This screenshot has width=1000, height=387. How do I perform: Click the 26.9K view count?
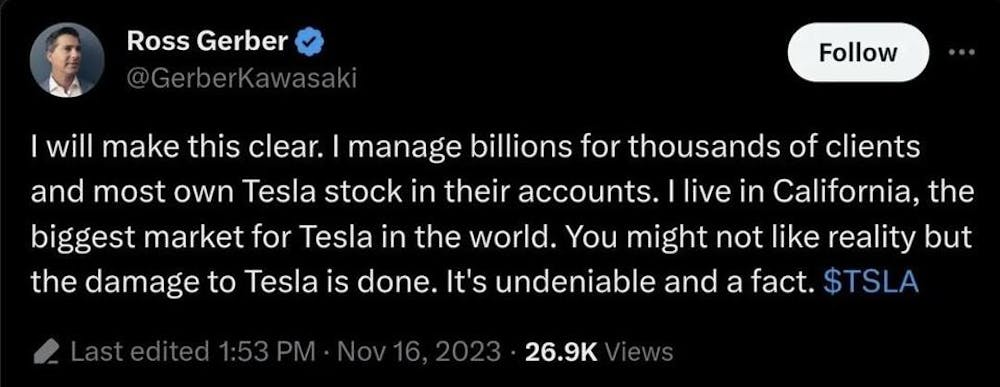(x=560, y=351)
